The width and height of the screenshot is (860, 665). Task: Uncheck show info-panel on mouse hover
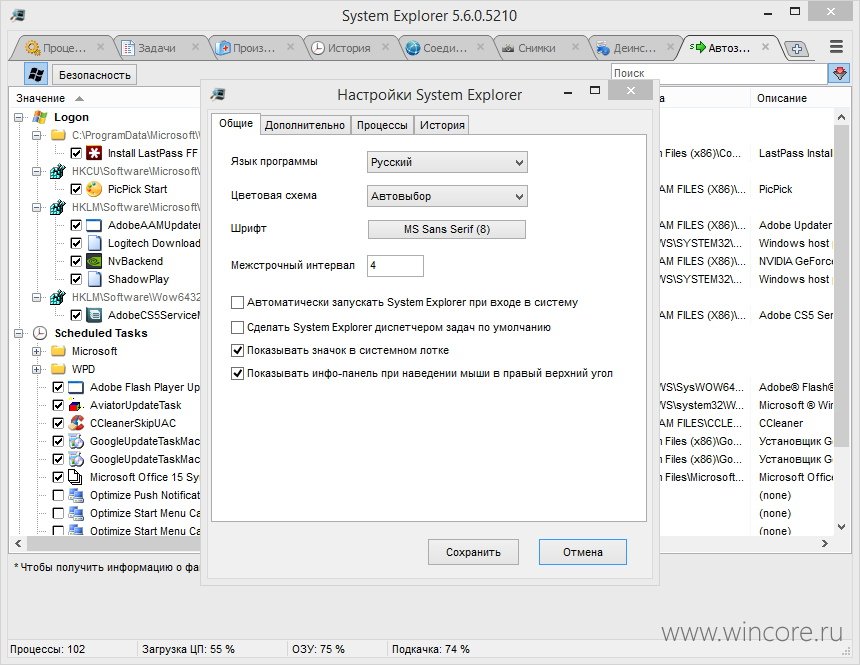(237, 374)
